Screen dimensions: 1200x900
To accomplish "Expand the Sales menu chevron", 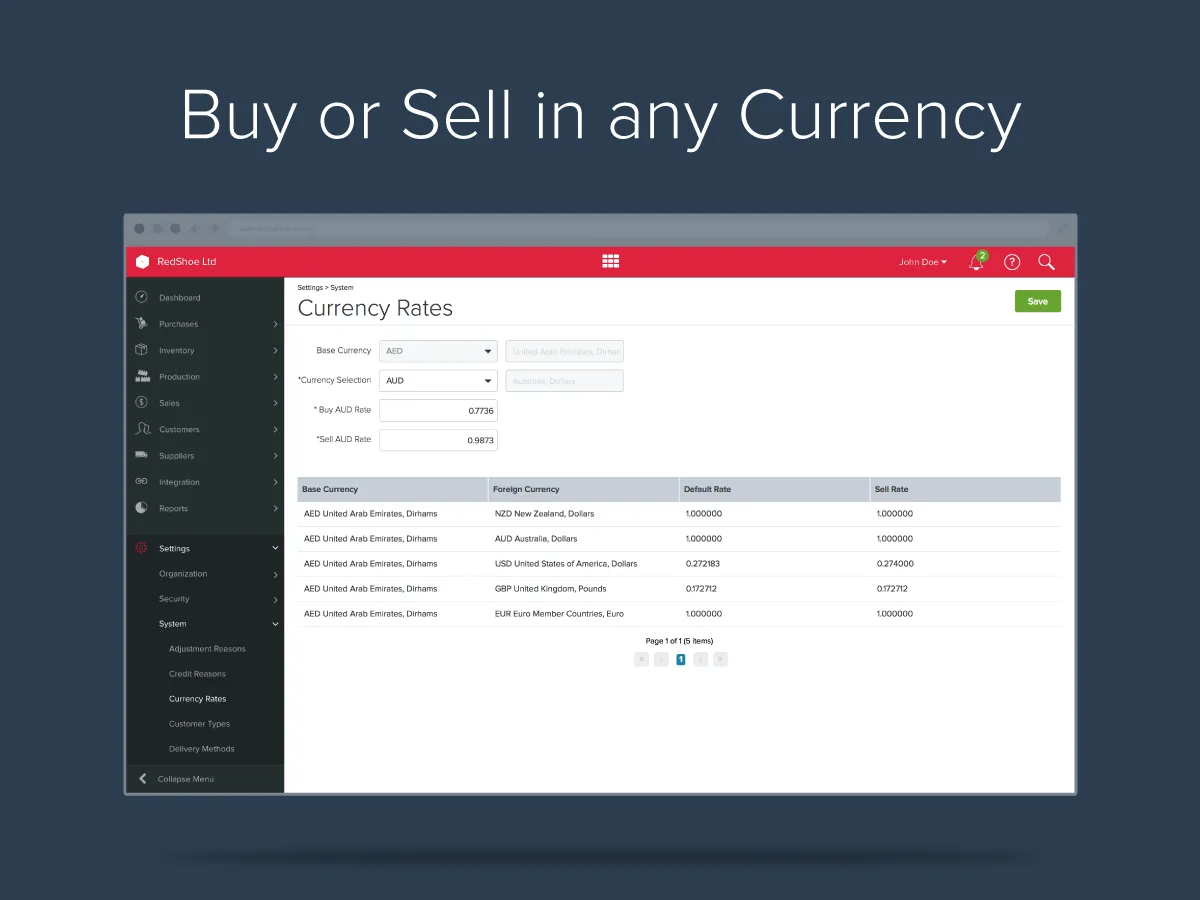I will tap(275, 403).
